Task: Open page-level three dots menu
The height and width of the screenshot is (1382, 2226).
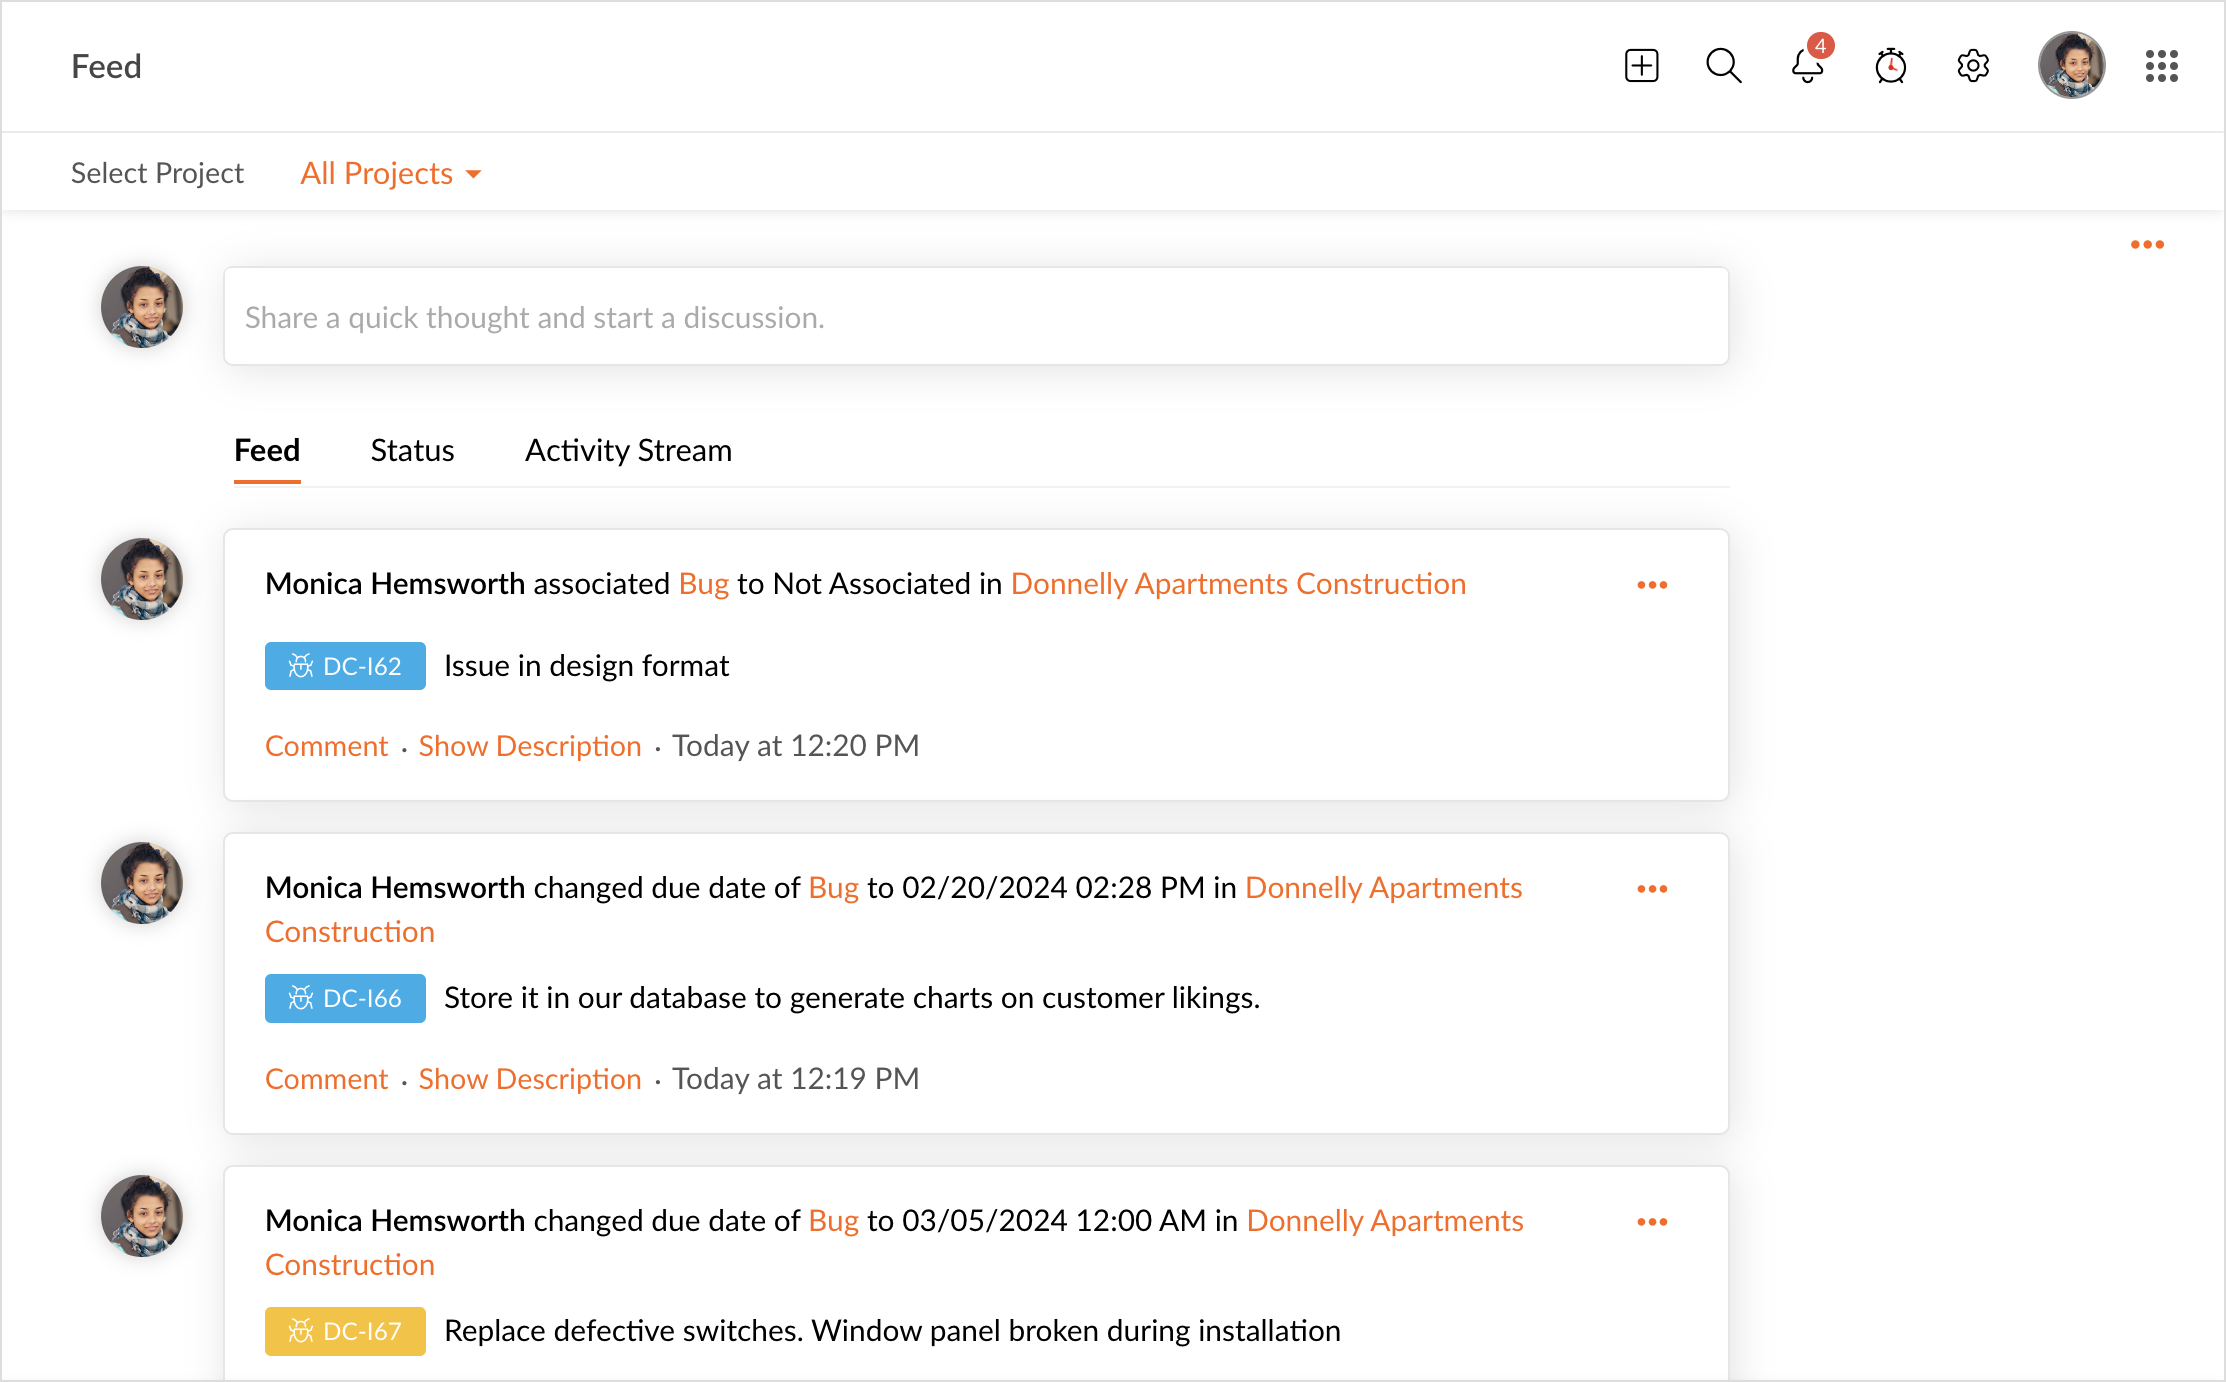Action: (2147, 245)
